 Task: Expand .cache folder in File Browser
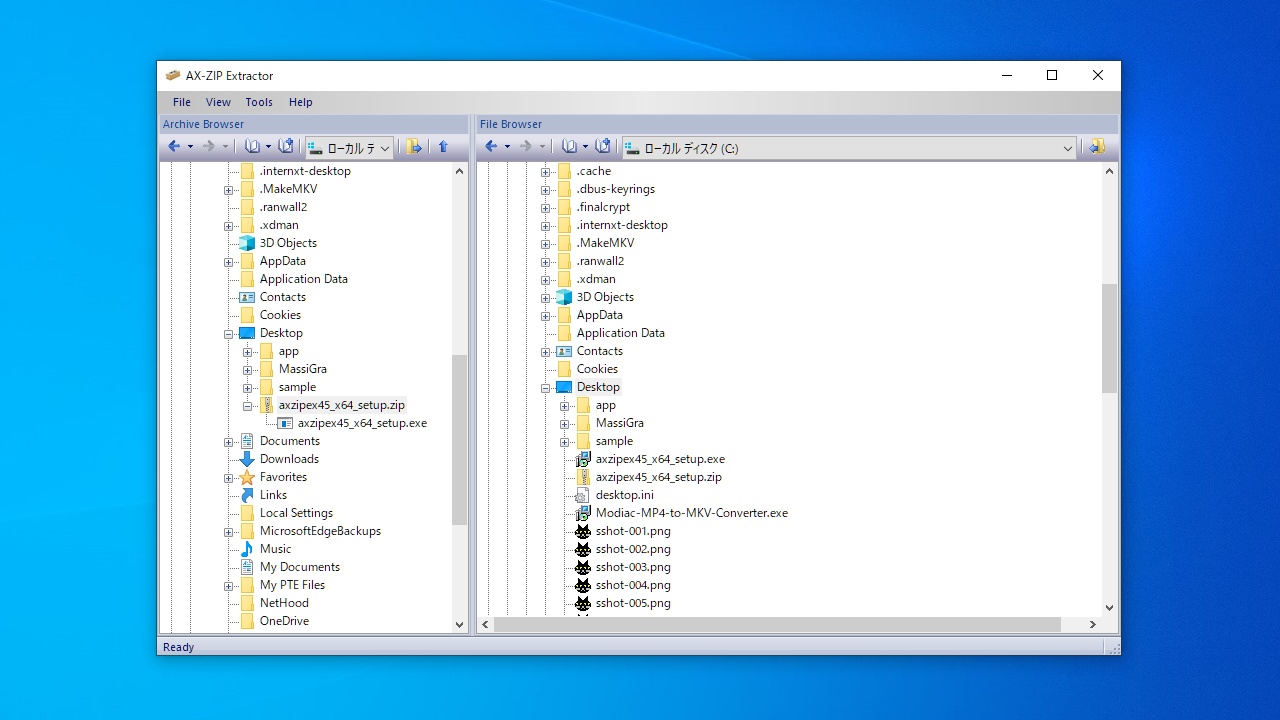coord(545,172)
